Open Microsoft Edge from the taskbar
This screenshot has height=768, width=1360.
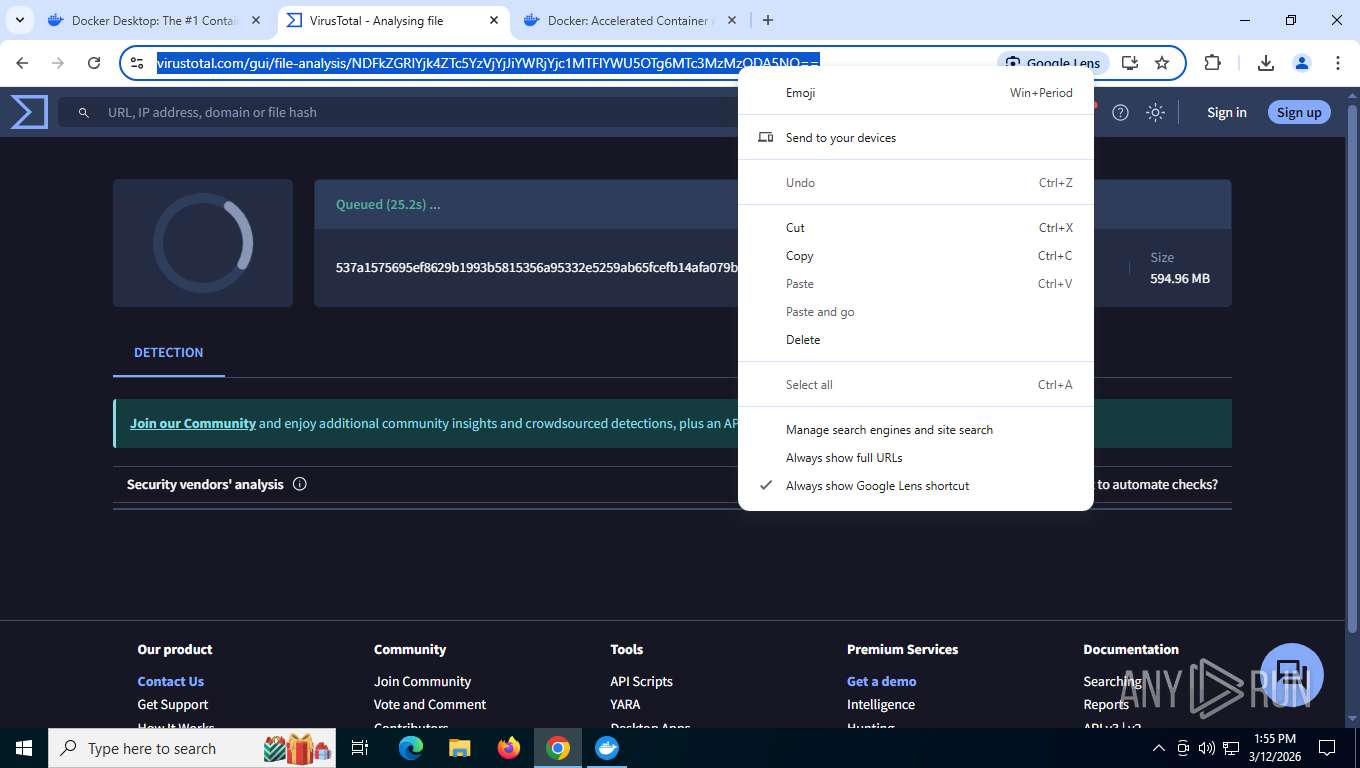pos(410,748)
